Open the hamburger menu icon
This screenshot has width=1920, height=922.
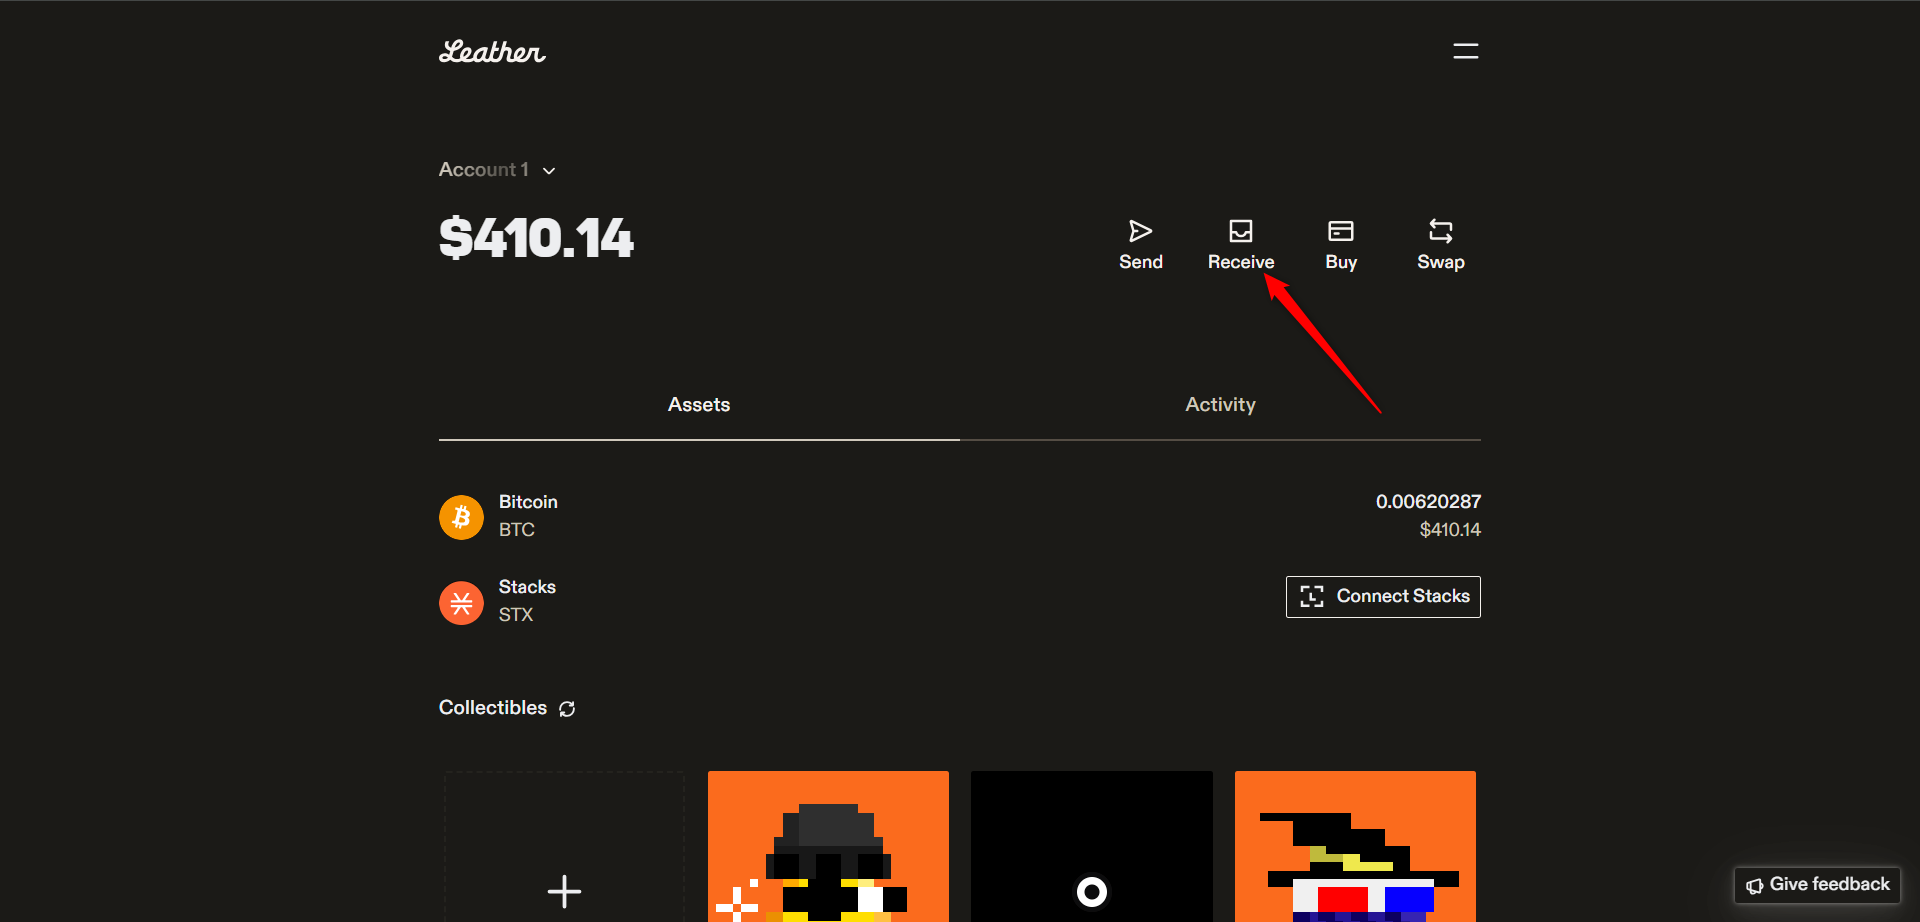click(x=1465, y=51)
